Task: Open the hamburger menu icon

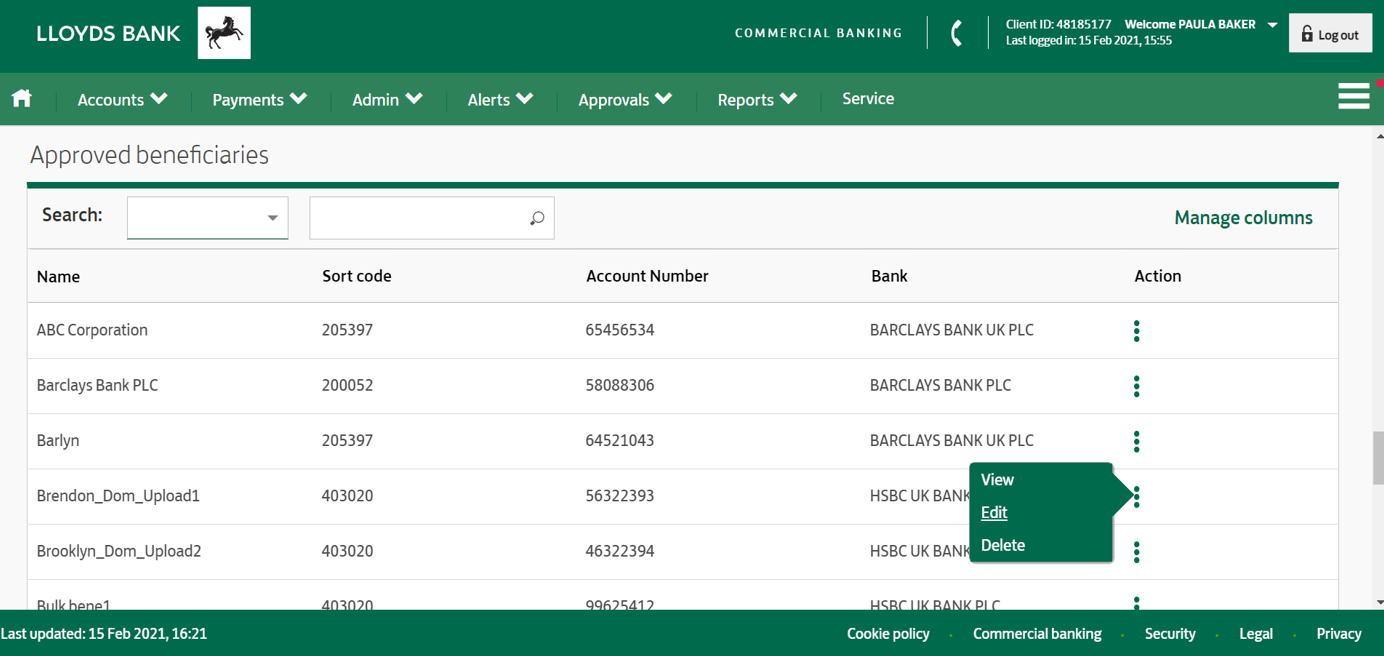Action: (1354, 97)
